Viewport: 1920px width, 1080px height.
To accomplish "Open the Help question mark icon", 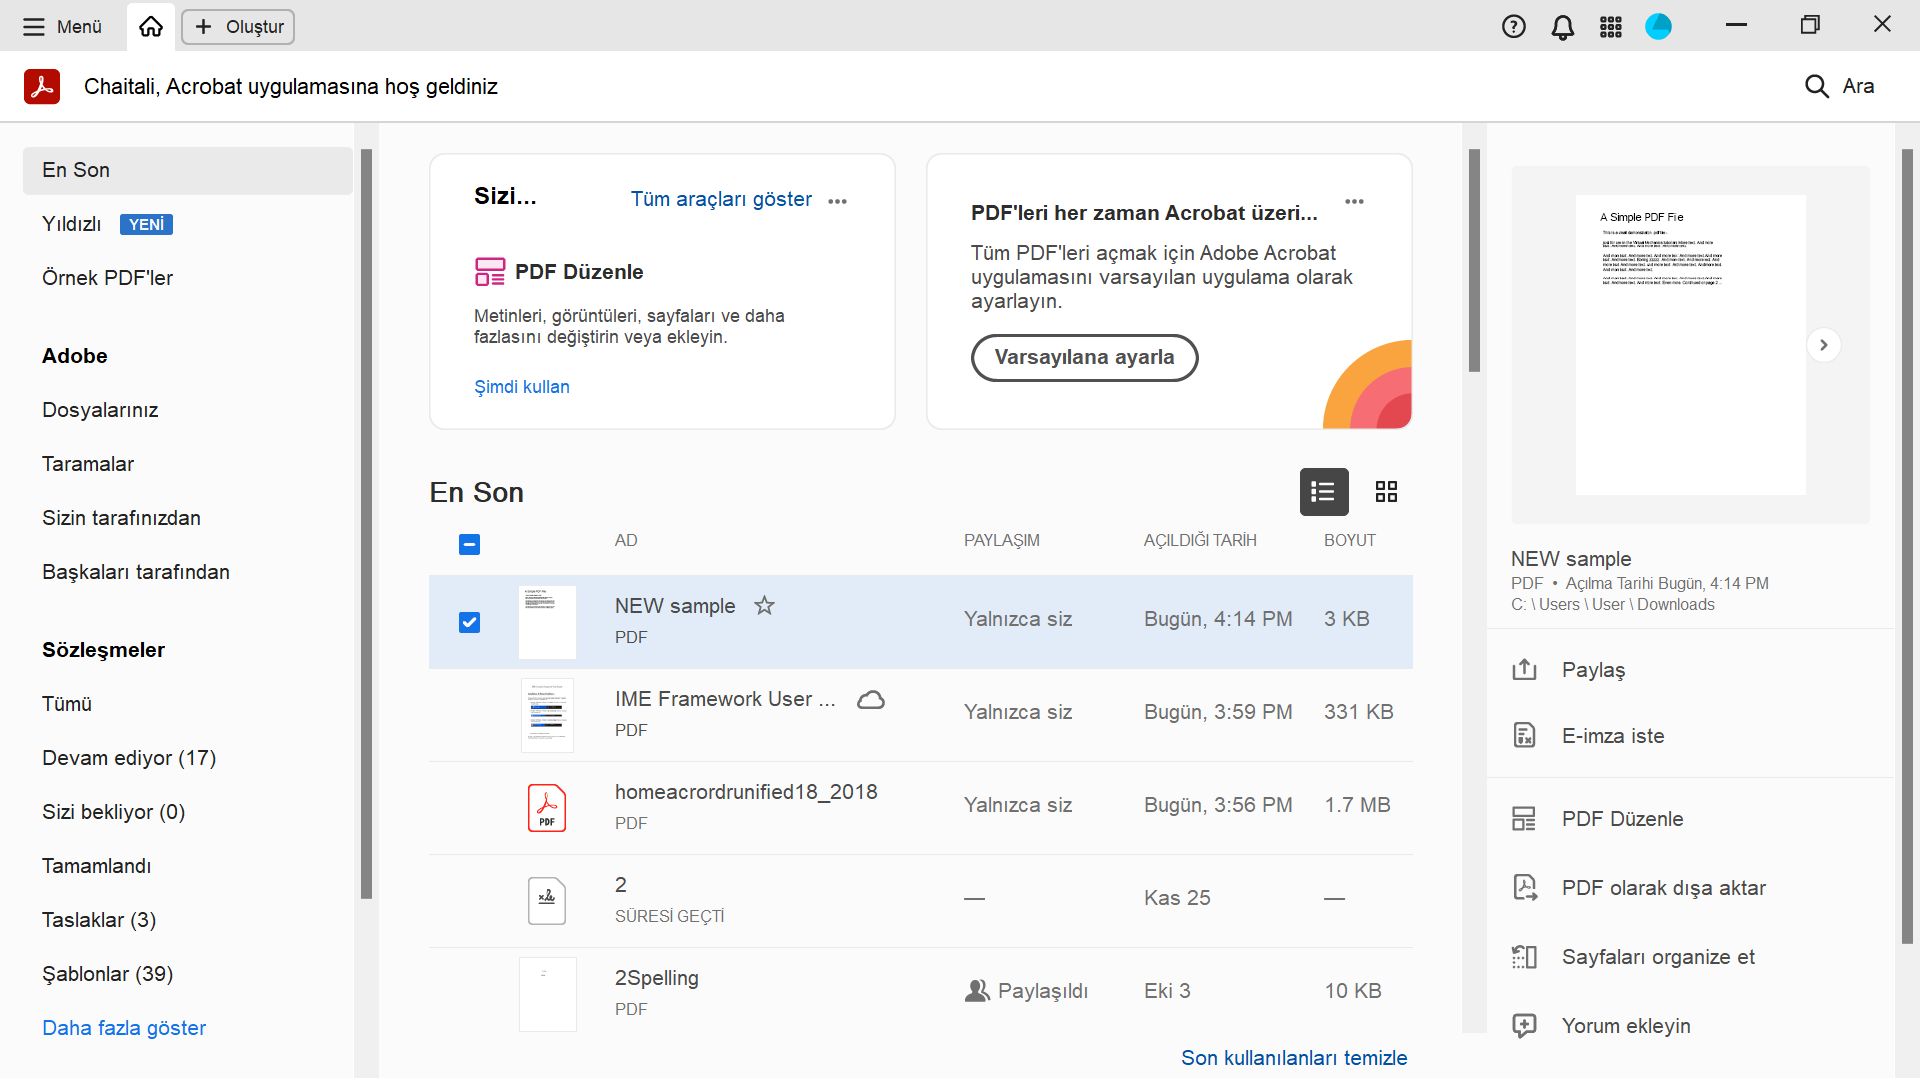I will coord(1513,27).
